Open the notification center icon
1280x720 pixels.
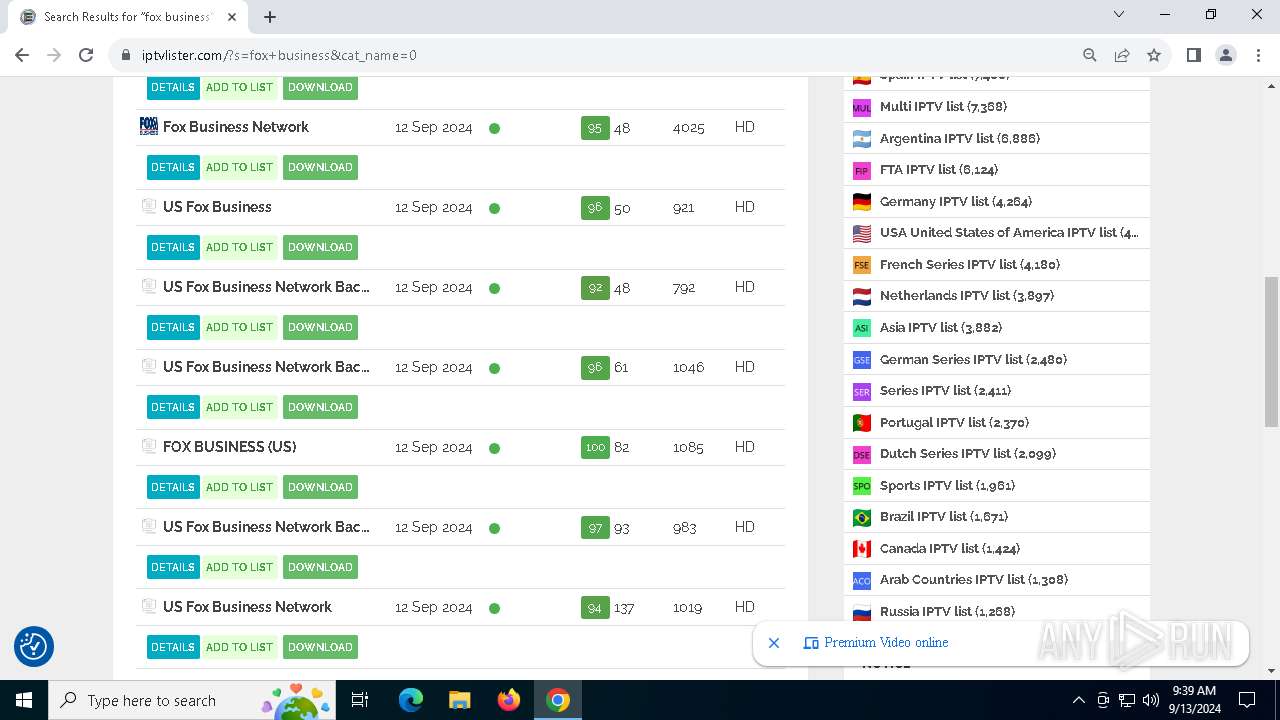point(1247,700)
